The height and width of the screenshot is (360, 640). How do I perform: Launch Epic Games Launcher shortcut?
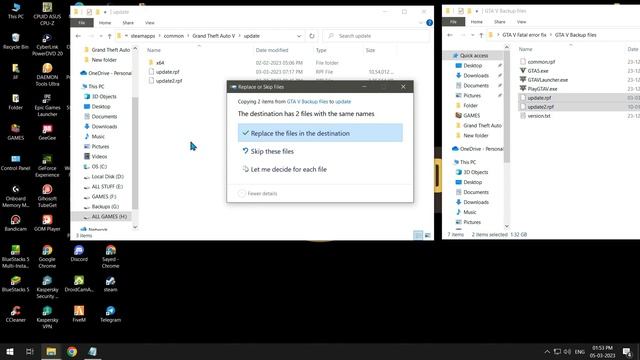pyautogui.click(x=47, y=105)
